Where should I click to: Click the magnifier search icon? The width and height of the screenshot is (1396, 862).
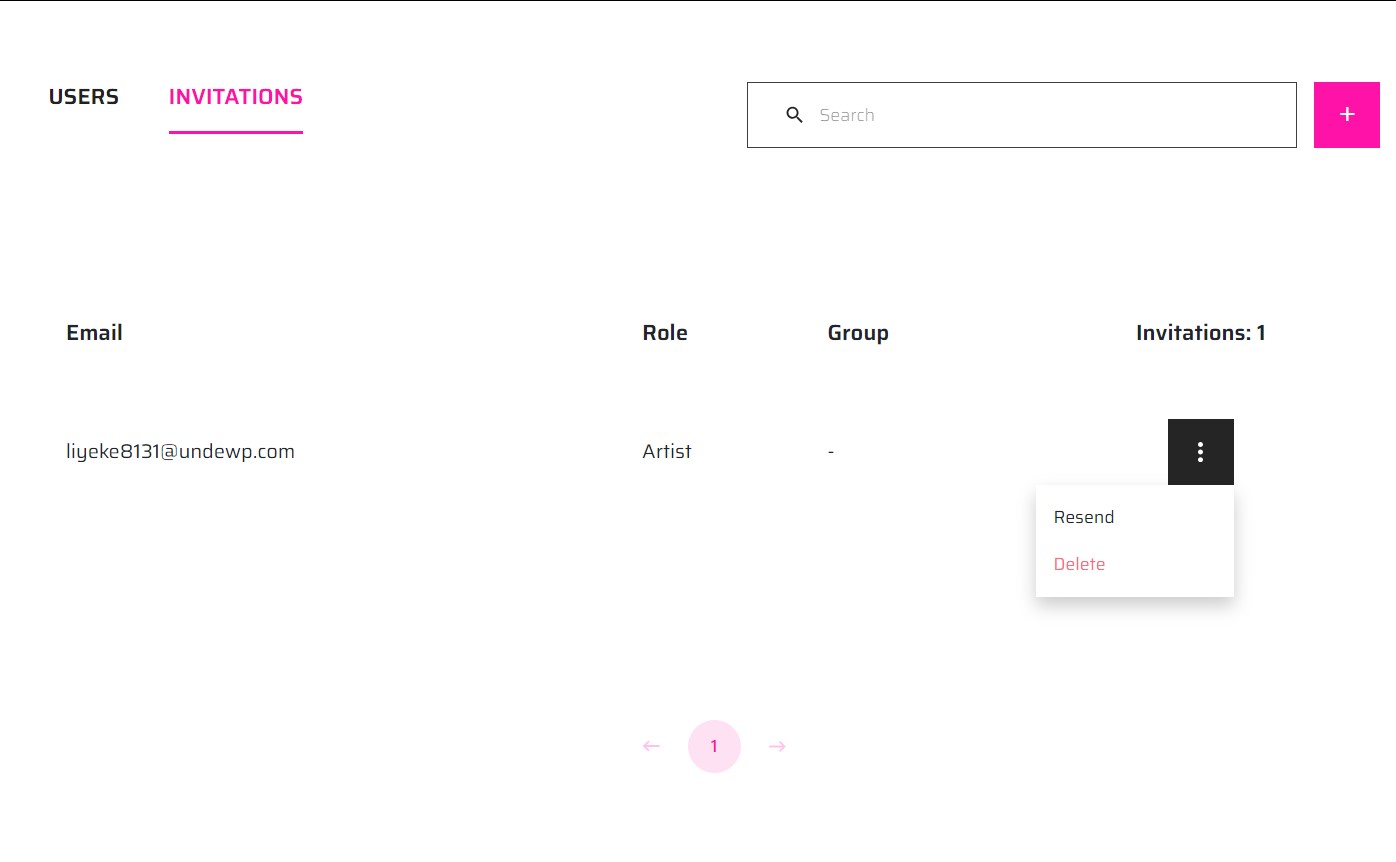795,115
